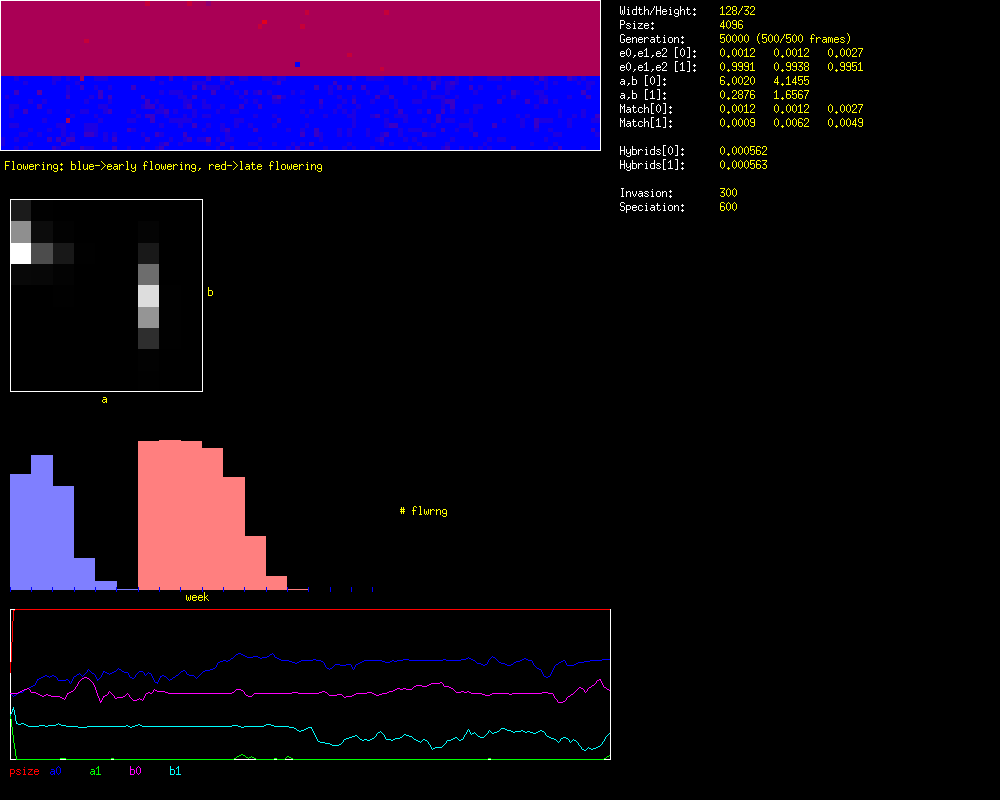Click the Flowering color legend caption
The width and height of the screenshot is (1000, 800).
point(163,167)
